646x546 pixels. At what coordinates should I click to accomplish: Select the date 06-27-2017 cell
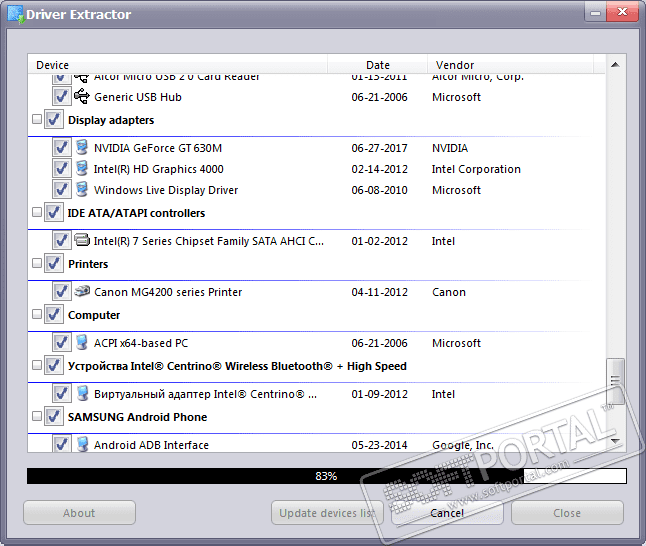[x=379, y=148]
